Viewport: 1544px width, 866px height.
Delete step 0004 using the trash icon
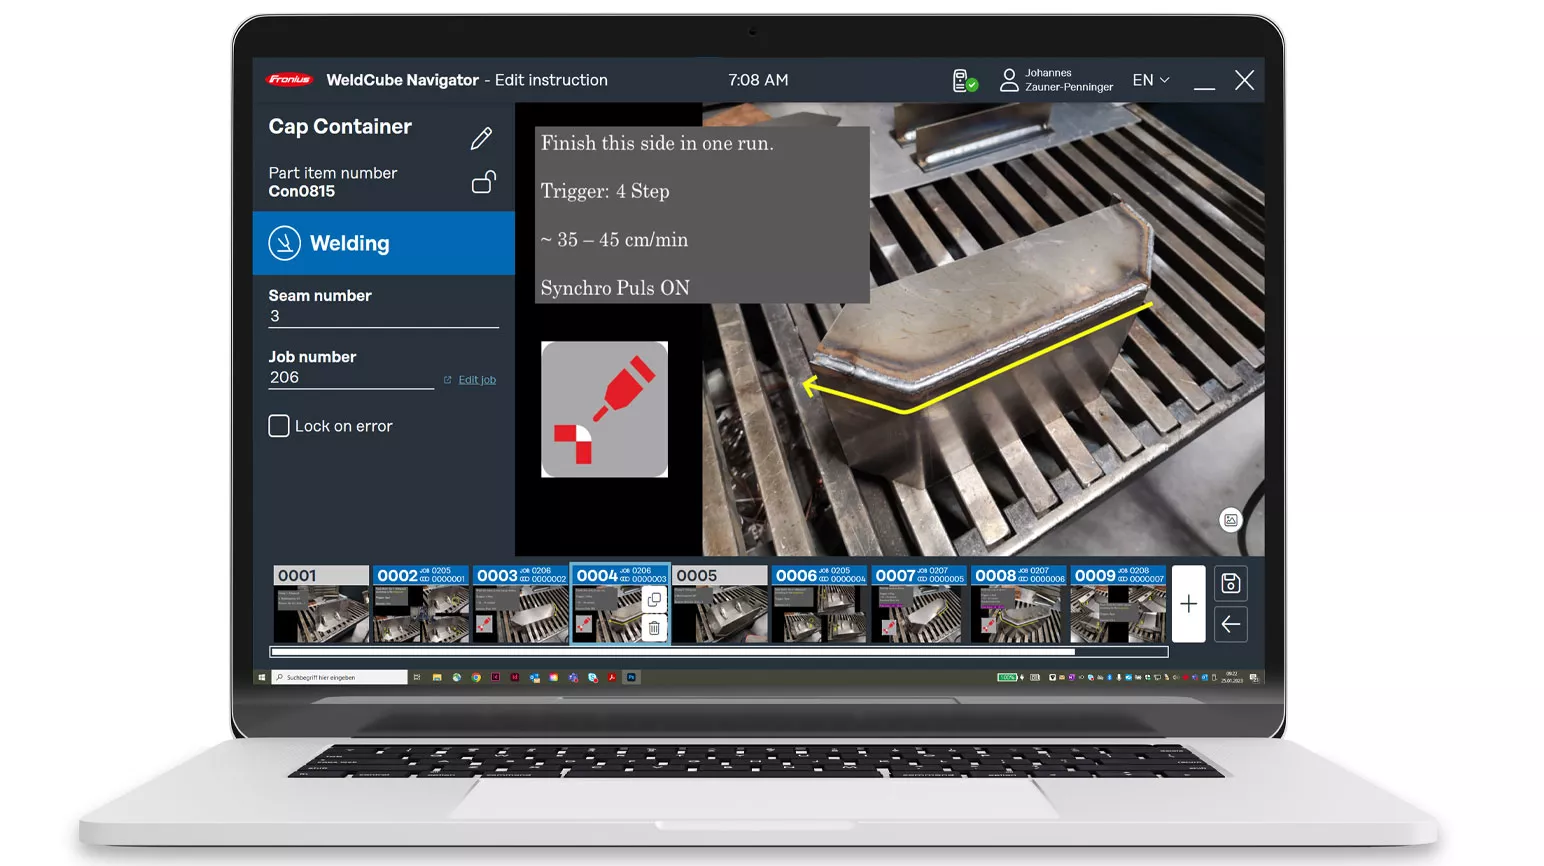click(x=654, y=627)
